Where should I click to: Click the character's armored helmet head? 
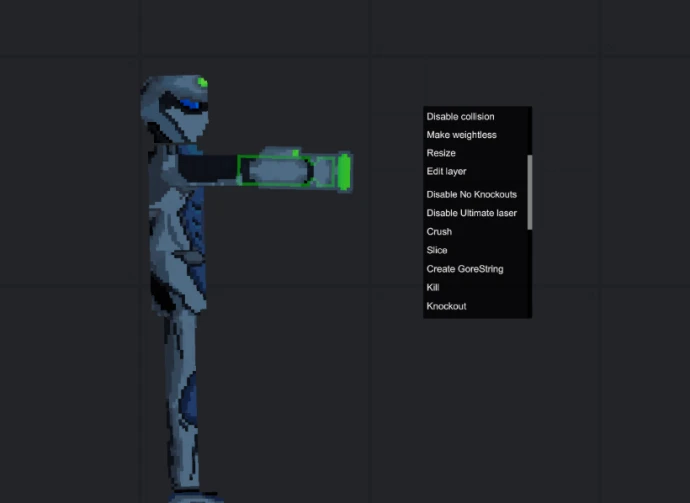click(176, 108)
